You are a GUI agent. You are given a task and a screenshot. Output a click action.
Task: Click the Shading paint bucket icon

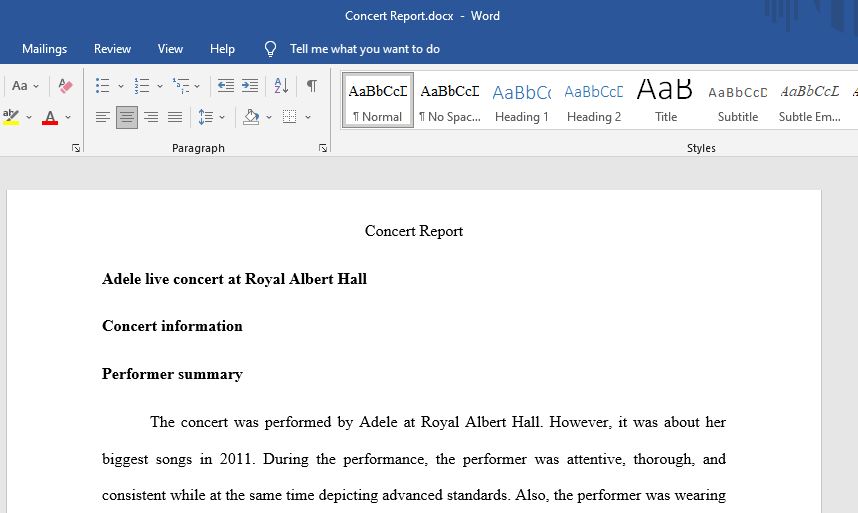pyautogui.click(x=251, y=117)
